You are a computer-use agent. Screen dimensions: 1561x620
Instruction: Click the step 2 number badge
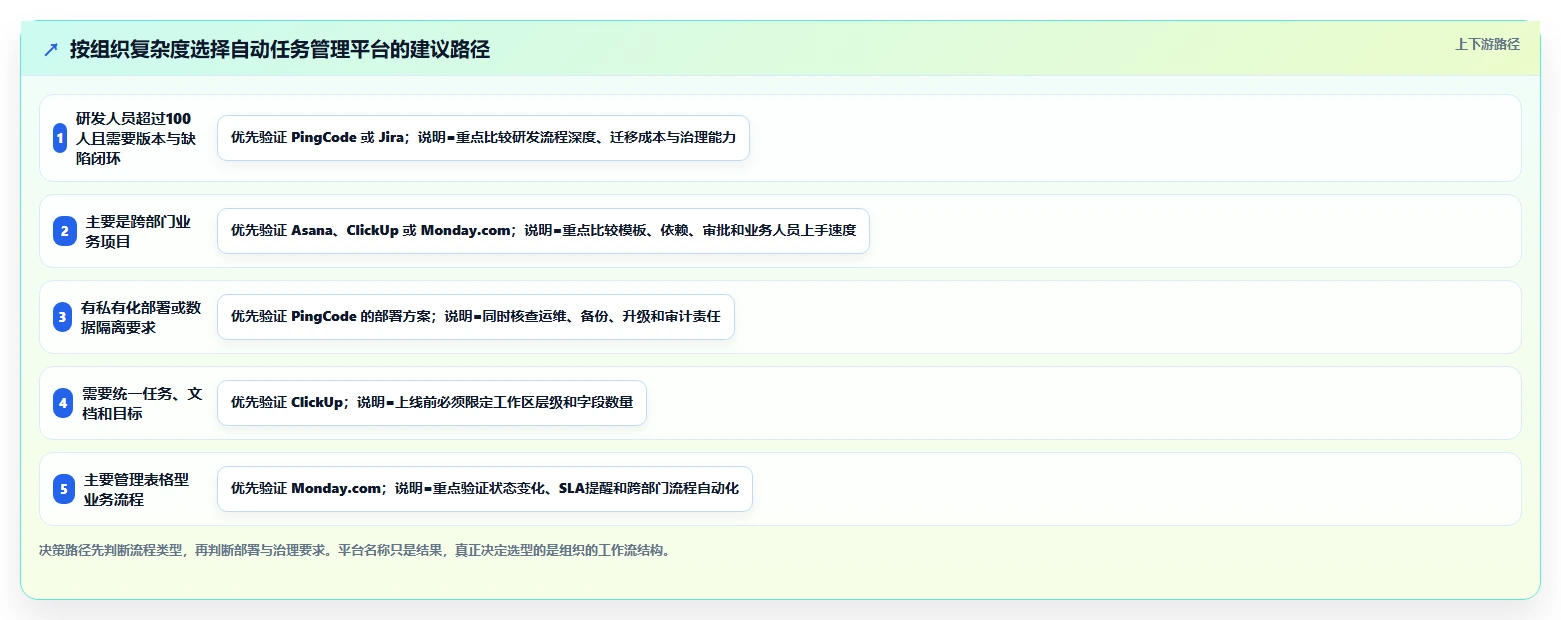tap(65, 231)
